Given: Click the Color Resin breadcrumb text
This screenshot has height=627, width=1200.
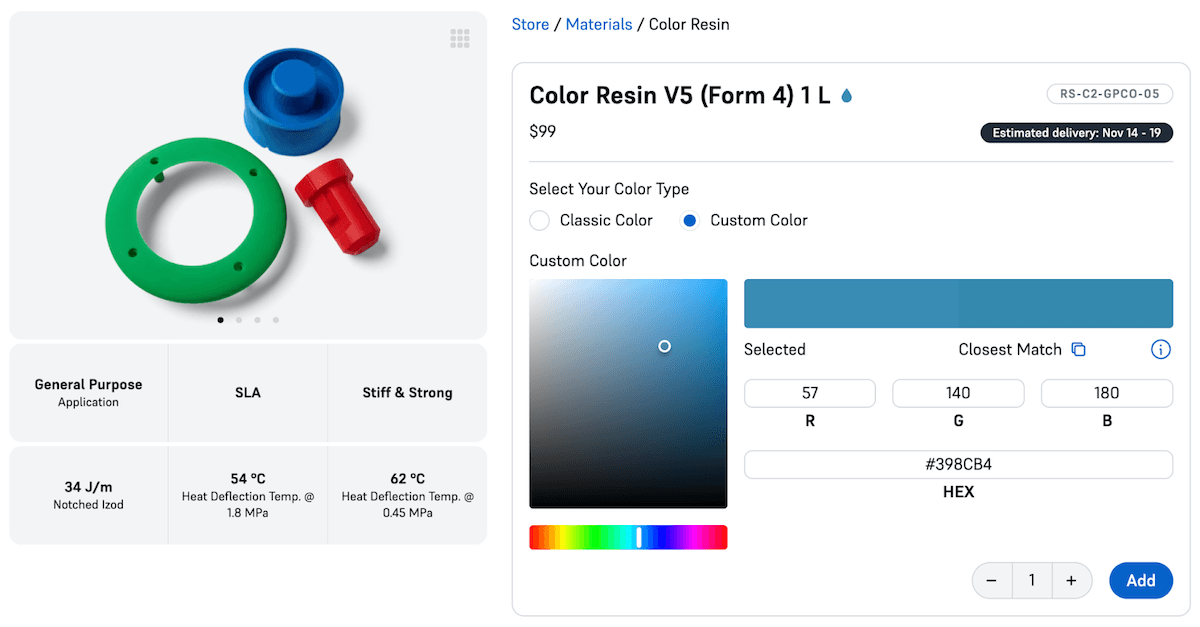Looking at the screenshot, I should (689, 24).
